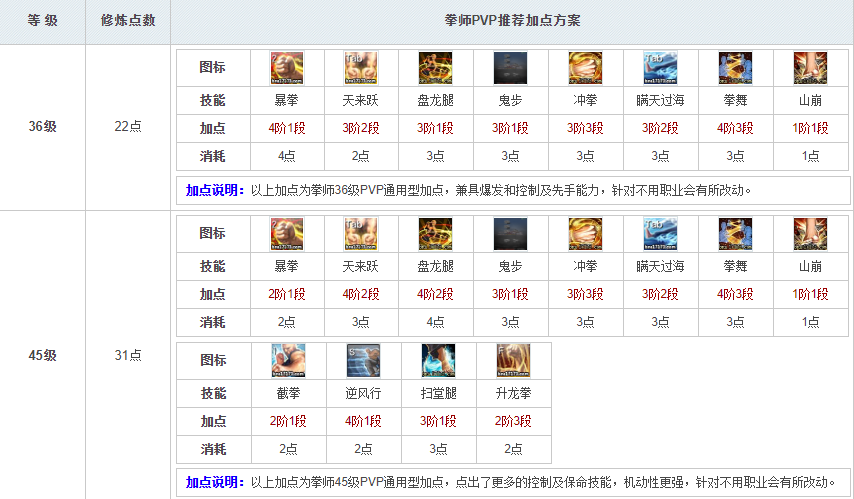854x499 pixels.
Task: Click 3阶1段 value under 扫堂腿
Action: pyautogui.click(x=438, y=421)
